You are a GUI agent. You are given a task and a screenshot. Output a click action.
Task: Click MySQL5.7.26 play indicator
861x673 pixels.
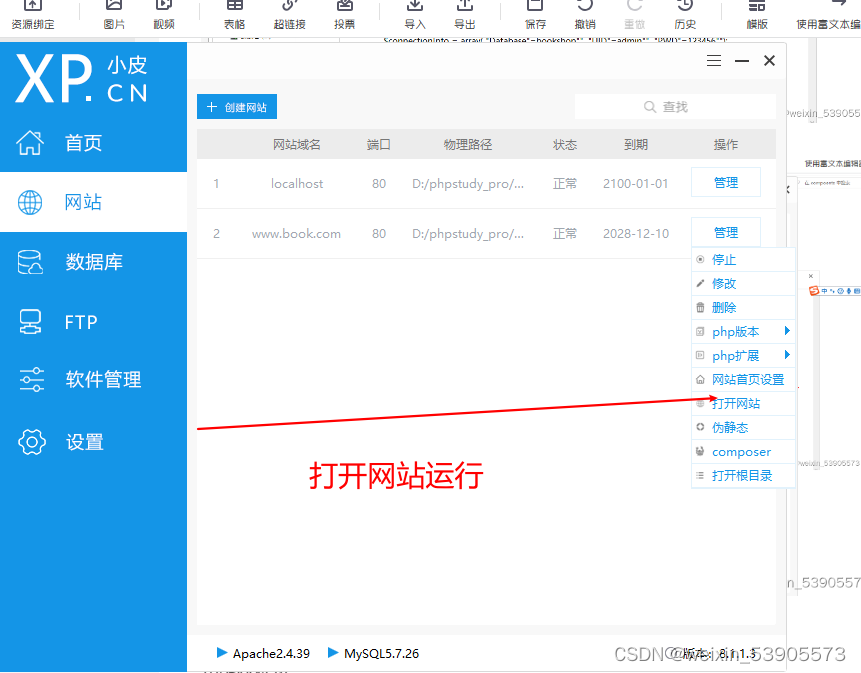point(332,653)
